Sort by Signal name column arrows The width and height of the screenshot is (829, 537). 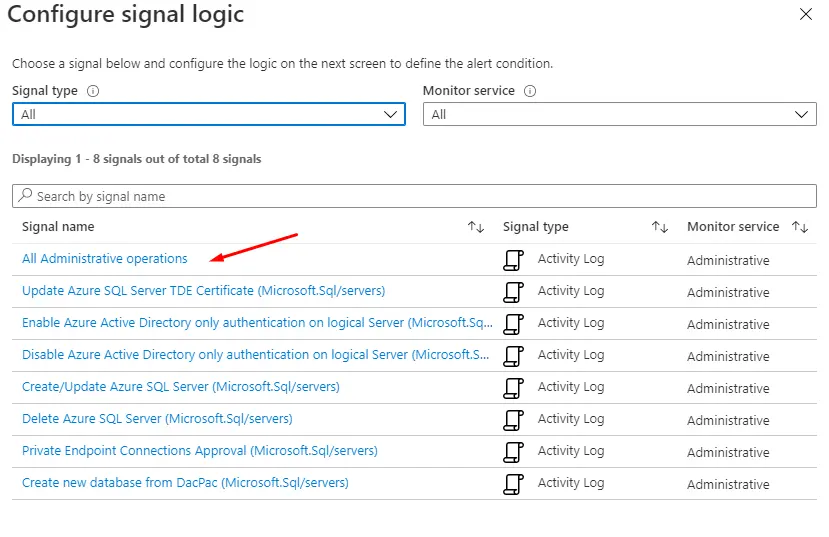(476, 227)
